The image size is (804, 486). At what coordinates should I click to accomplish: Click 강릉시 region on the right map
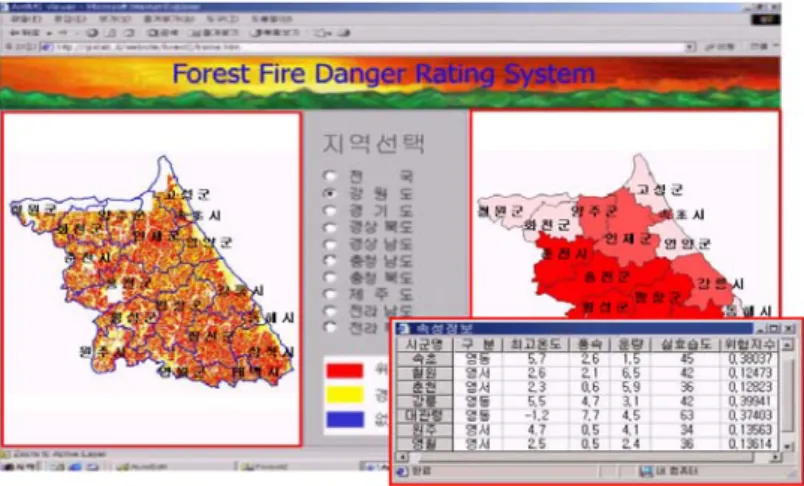click(720, 284)
